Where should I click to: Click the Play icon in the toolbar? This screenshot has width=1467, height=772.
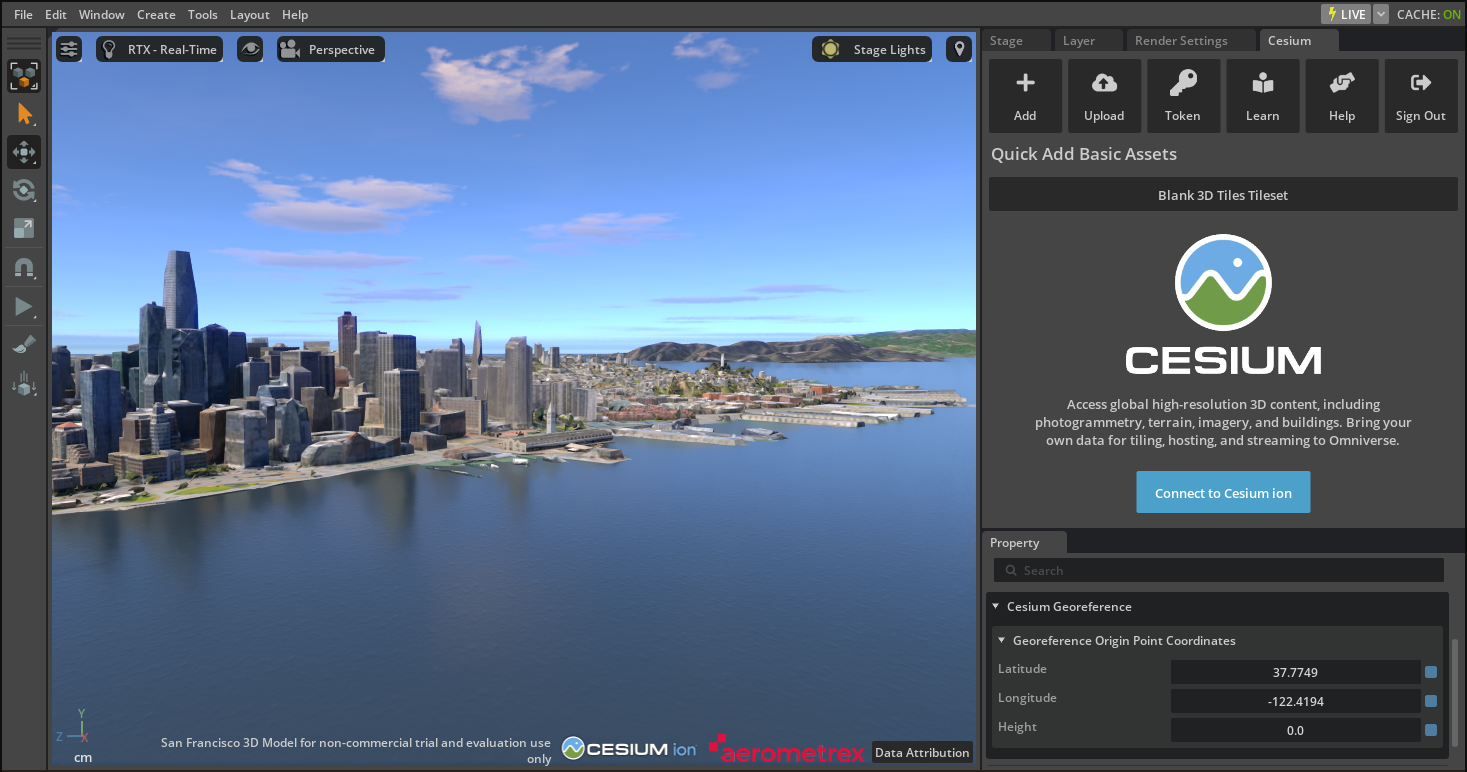[23, 306]
